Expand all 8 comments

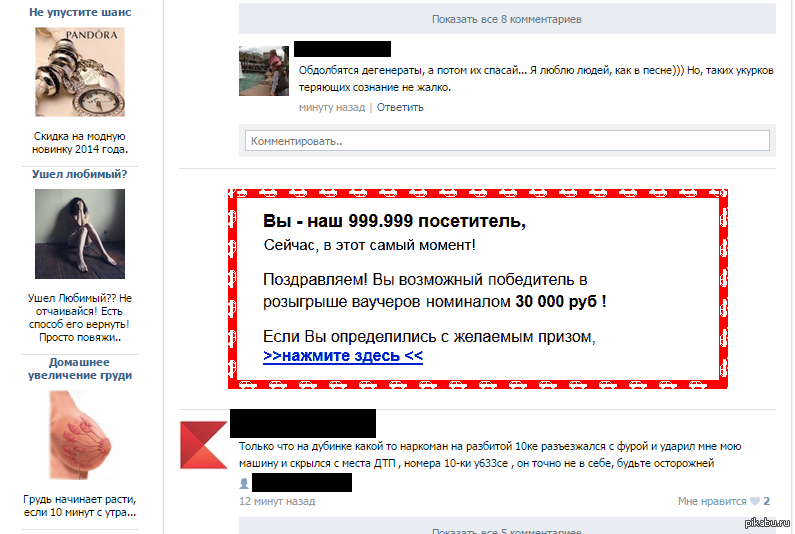tap(507, 19)
